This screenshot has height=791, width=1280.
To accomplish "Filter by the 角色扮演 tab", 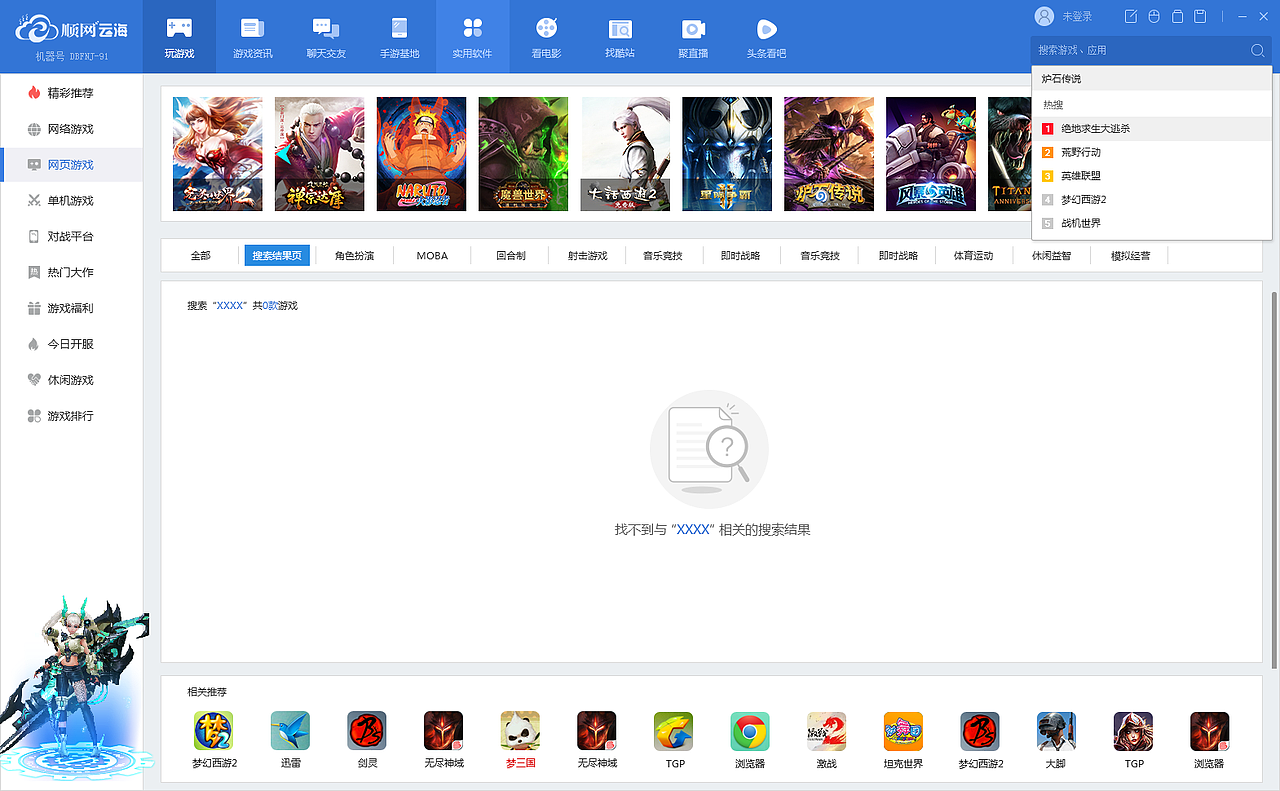I will click(x=355, y=256).
